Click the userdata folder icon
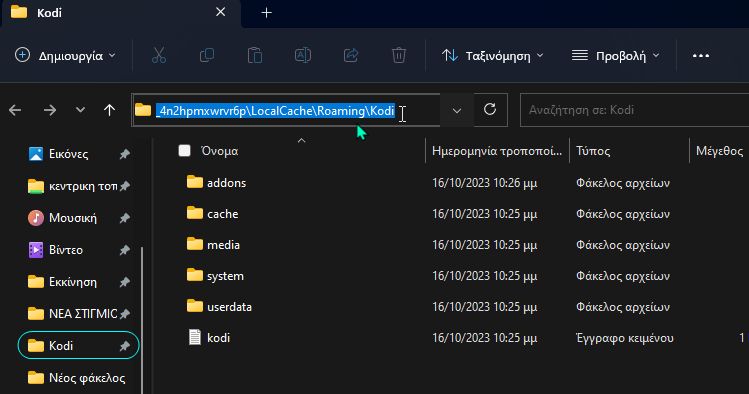749x394 pixels. coord(194,306)
